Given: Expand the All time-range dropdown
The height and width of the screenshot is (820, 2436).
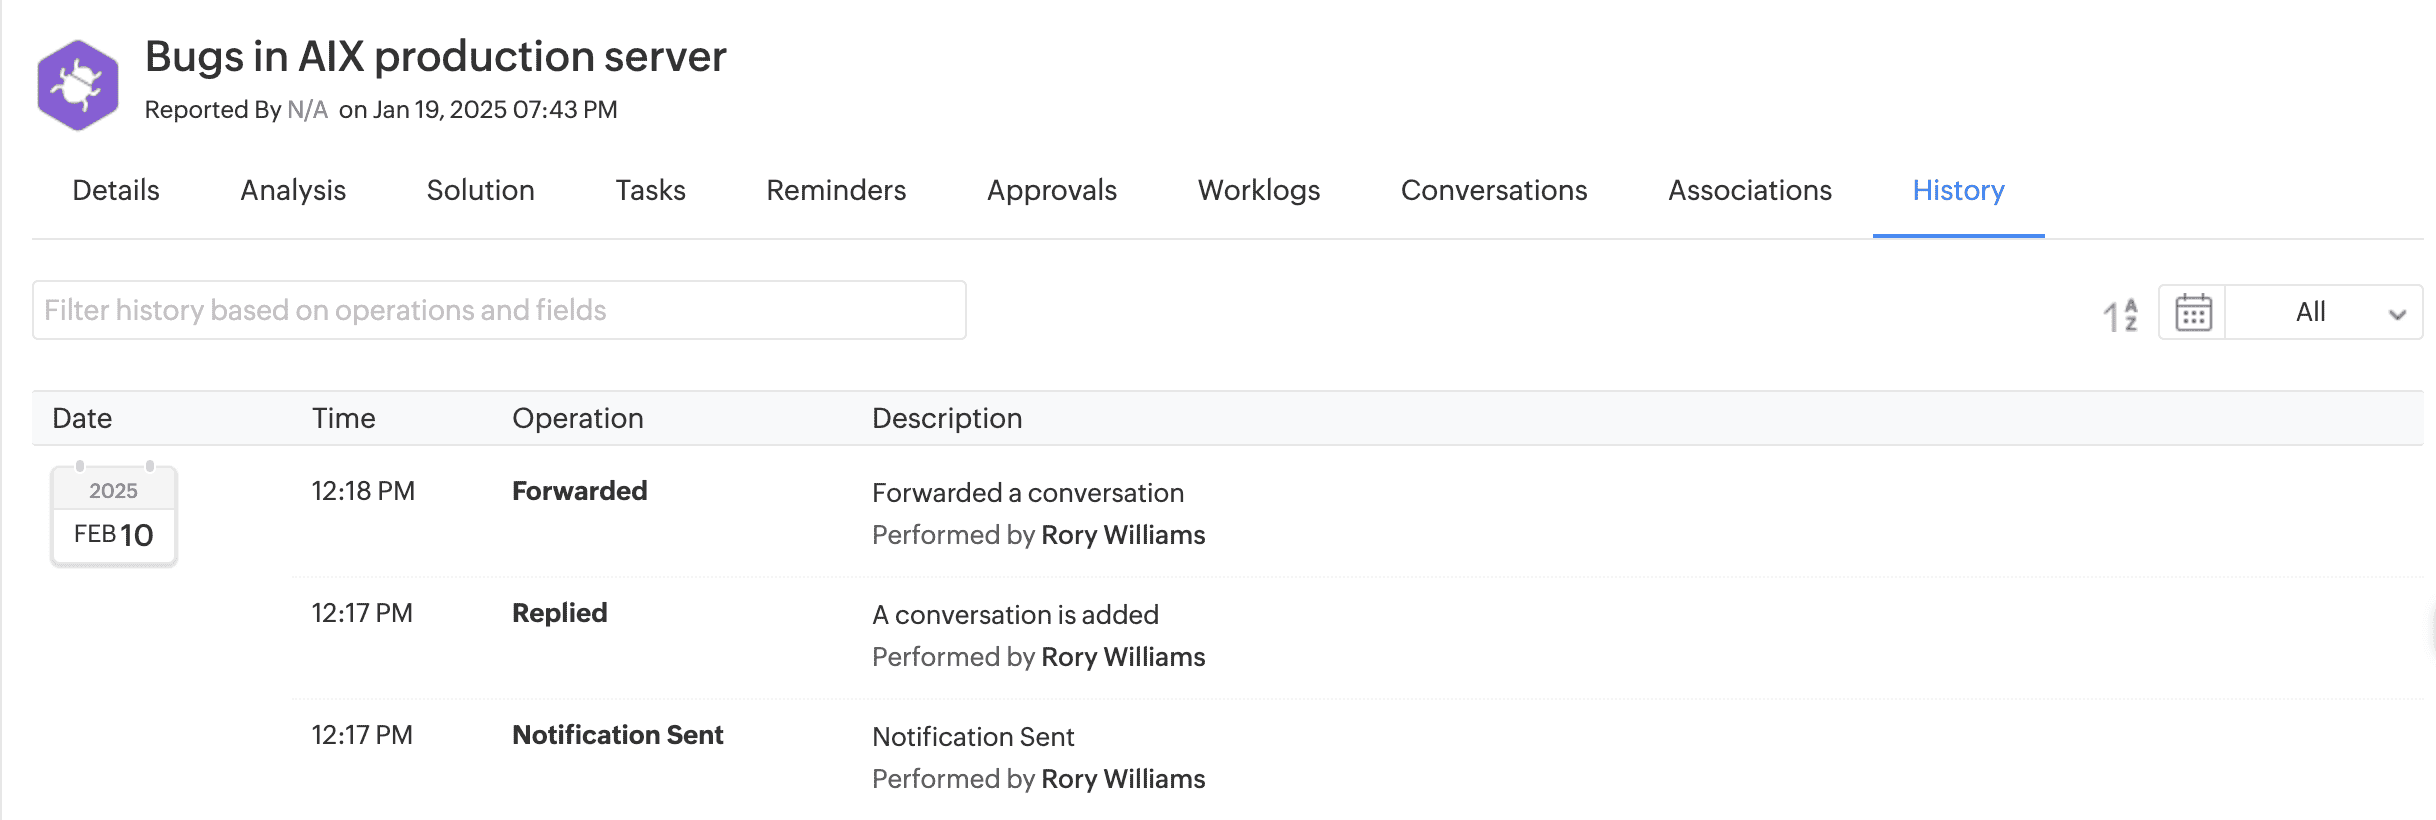Looking at the screenshot, I should (2325, 313).
